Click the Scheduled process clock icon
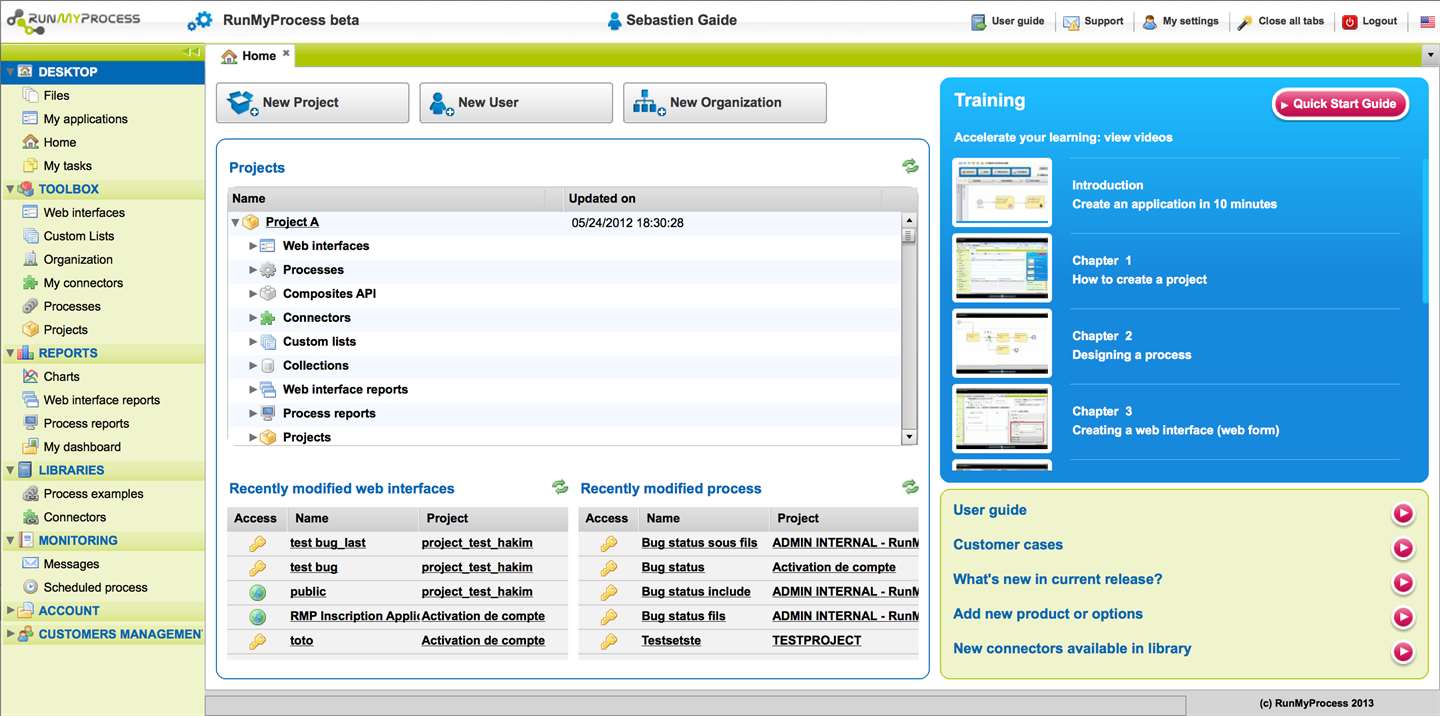 (30, 587)
